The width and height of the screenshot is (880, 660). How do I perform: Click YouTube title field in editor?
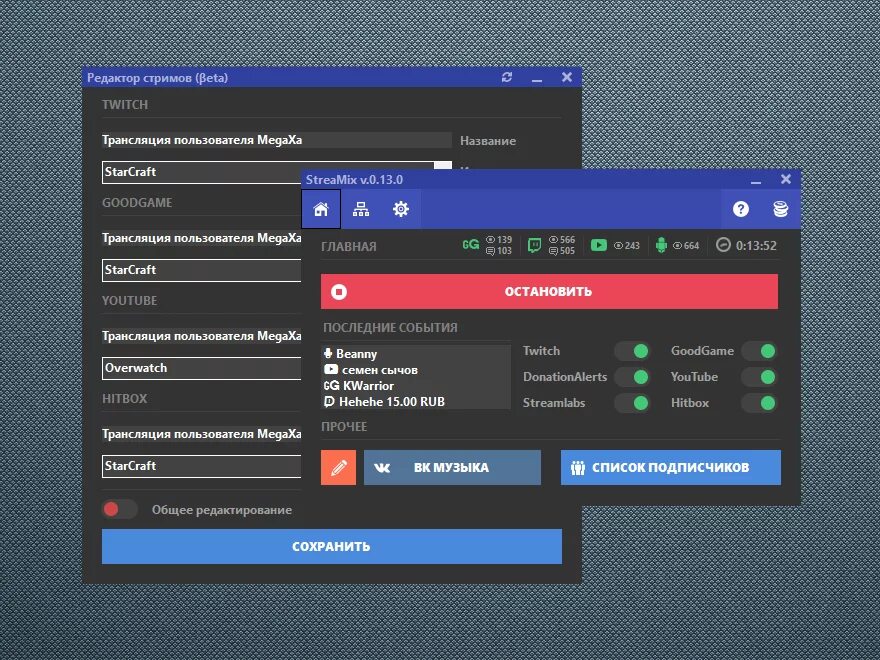201,336
